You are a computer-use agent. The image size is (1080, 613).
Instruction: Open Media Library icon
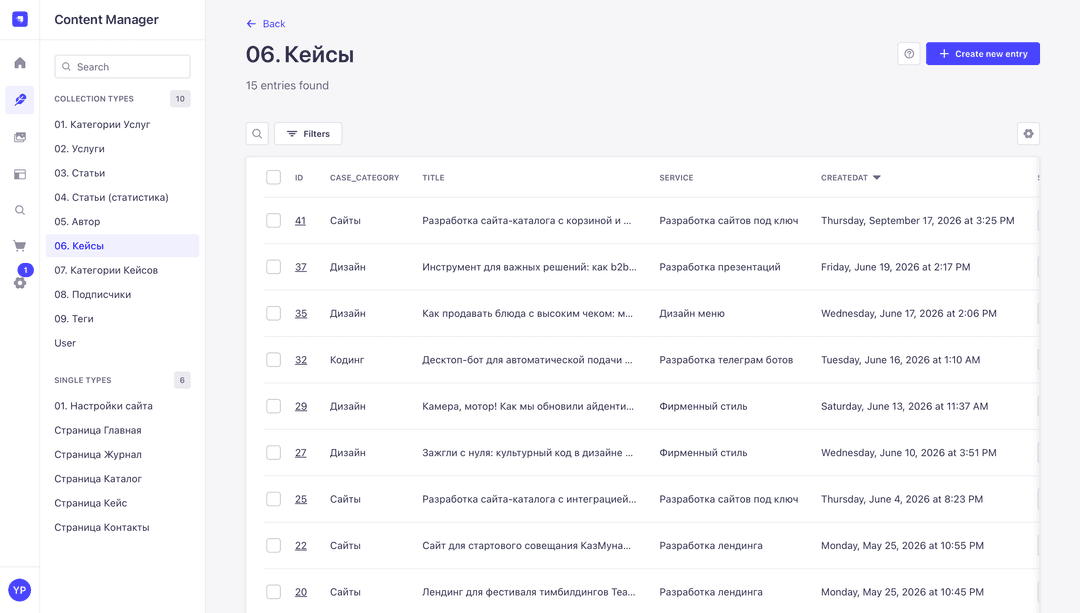click(x=20, y=137)
